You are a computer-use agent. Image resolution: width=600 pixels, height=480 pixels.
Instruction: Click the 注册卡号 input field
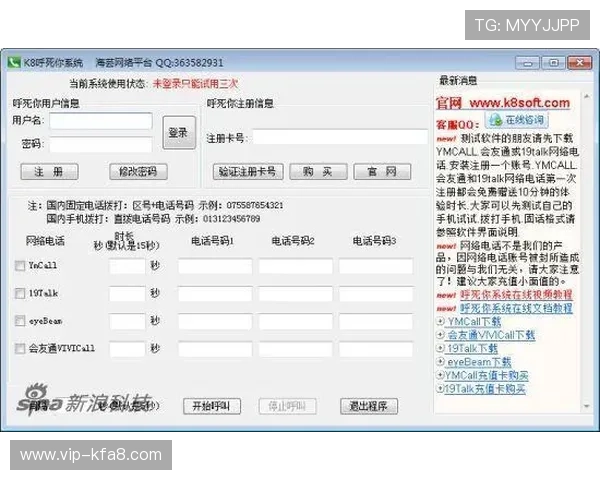(x=340, y=137)
